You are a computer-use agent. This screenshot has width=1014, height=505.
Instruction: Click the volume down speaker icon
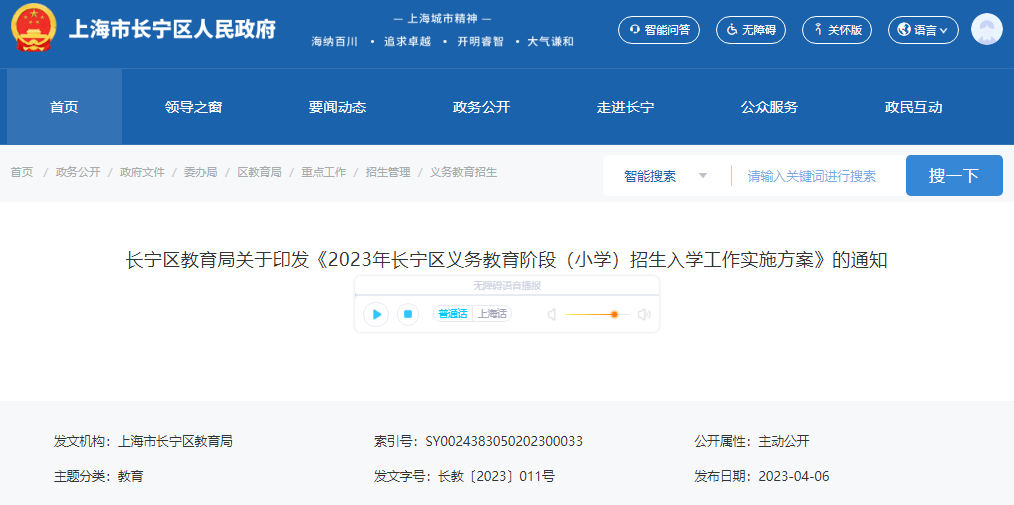coord(551,315)
